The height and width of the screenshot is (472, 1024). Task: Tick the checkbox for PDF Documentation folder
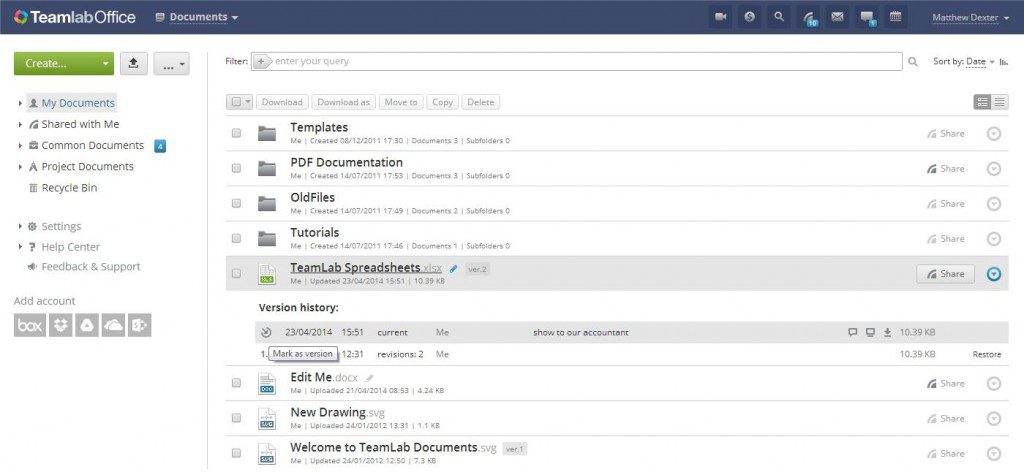coord(236,168)
